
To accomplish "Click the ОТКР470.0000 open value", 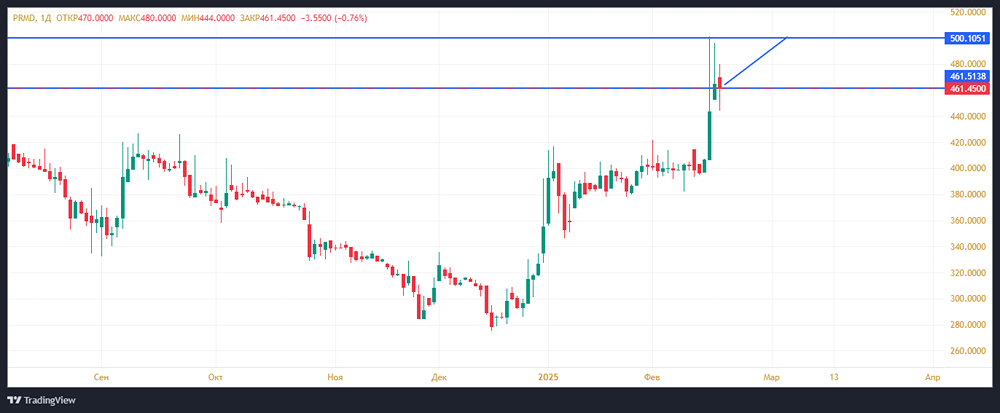I will 83,18.
